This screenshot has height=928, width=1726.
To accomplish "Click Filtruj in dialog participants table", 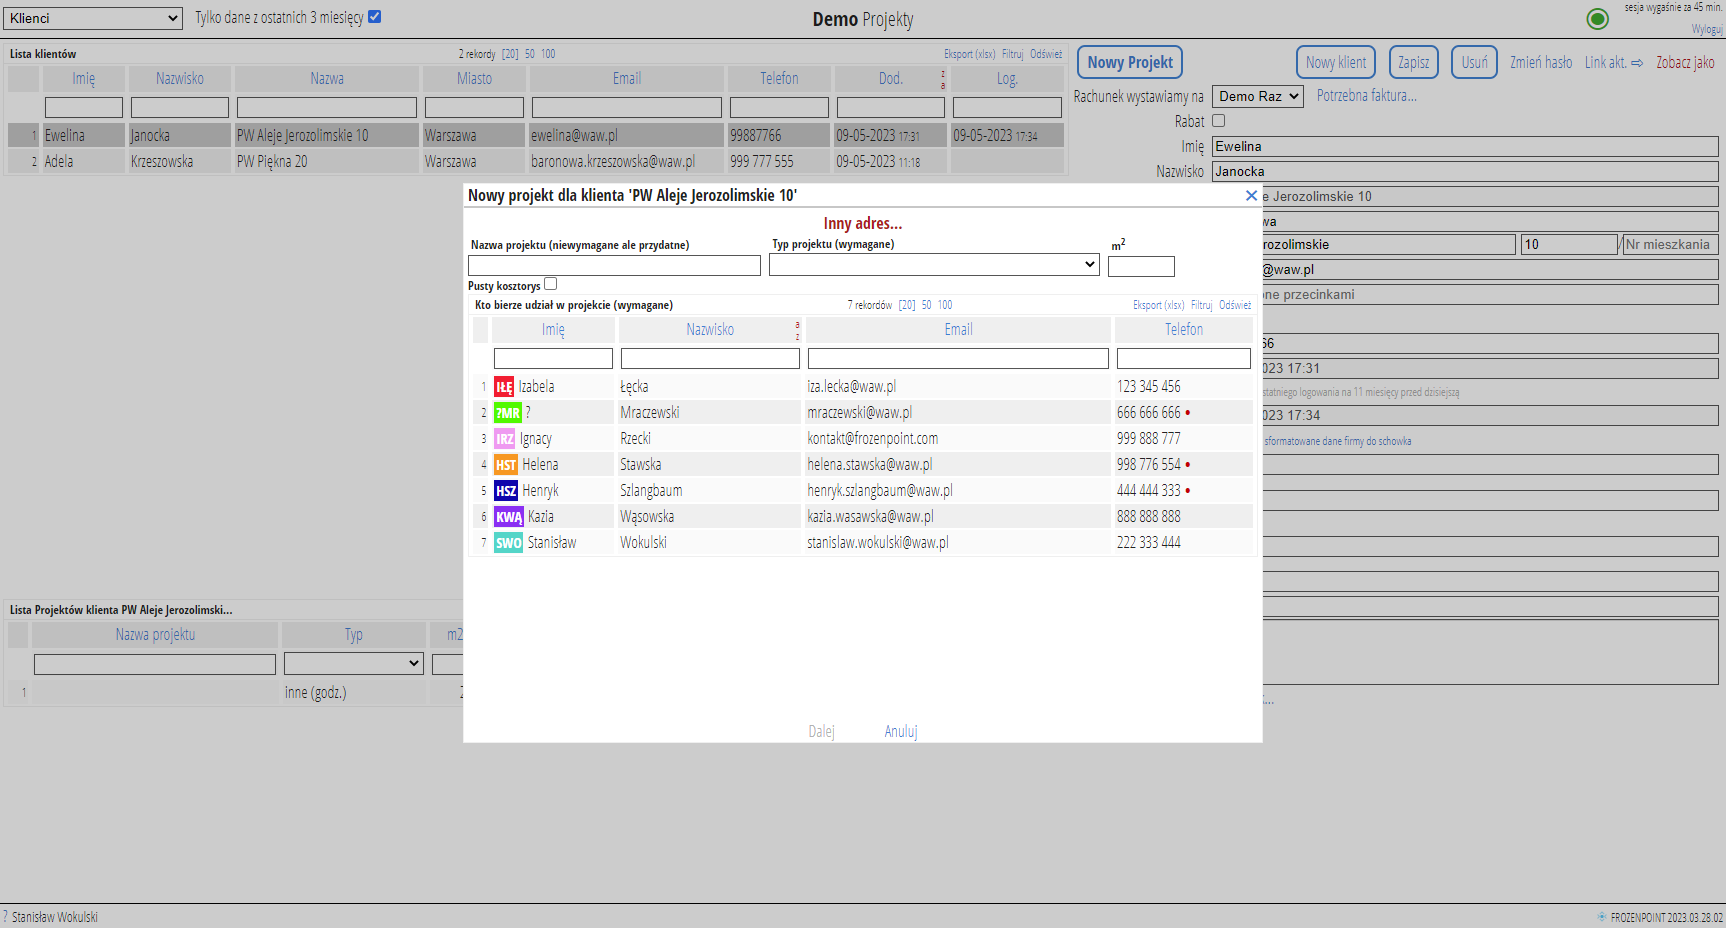I will pos(1201,305).
